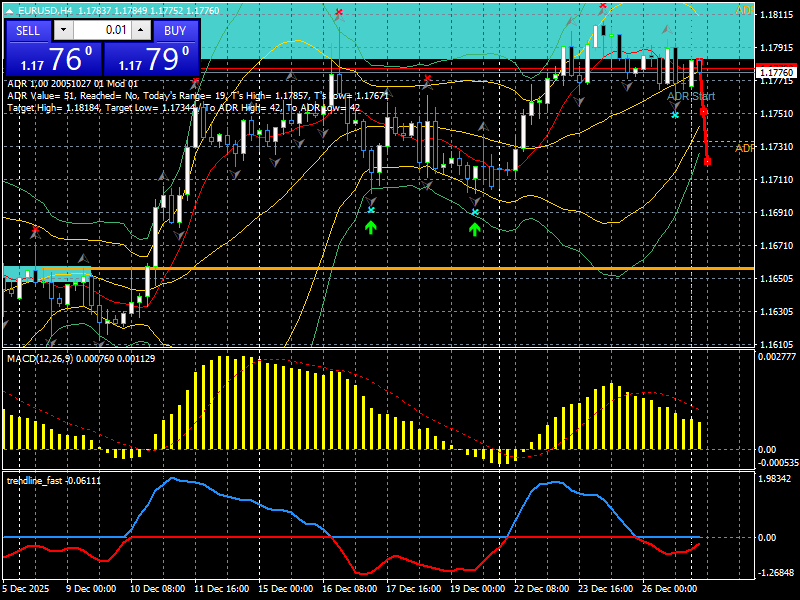Select the green up arrow near 19 Dec 00:00

click(475, 230)
